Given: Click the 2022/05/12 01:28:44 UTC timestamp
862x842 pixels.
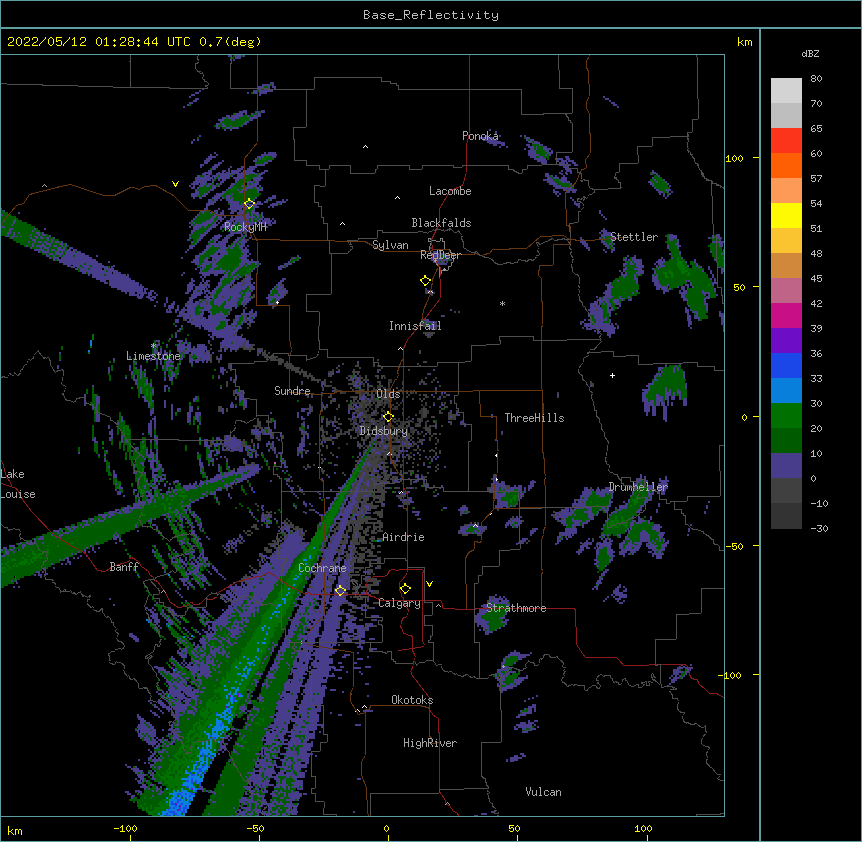Looking at the screenshot, I should (99, 42).
